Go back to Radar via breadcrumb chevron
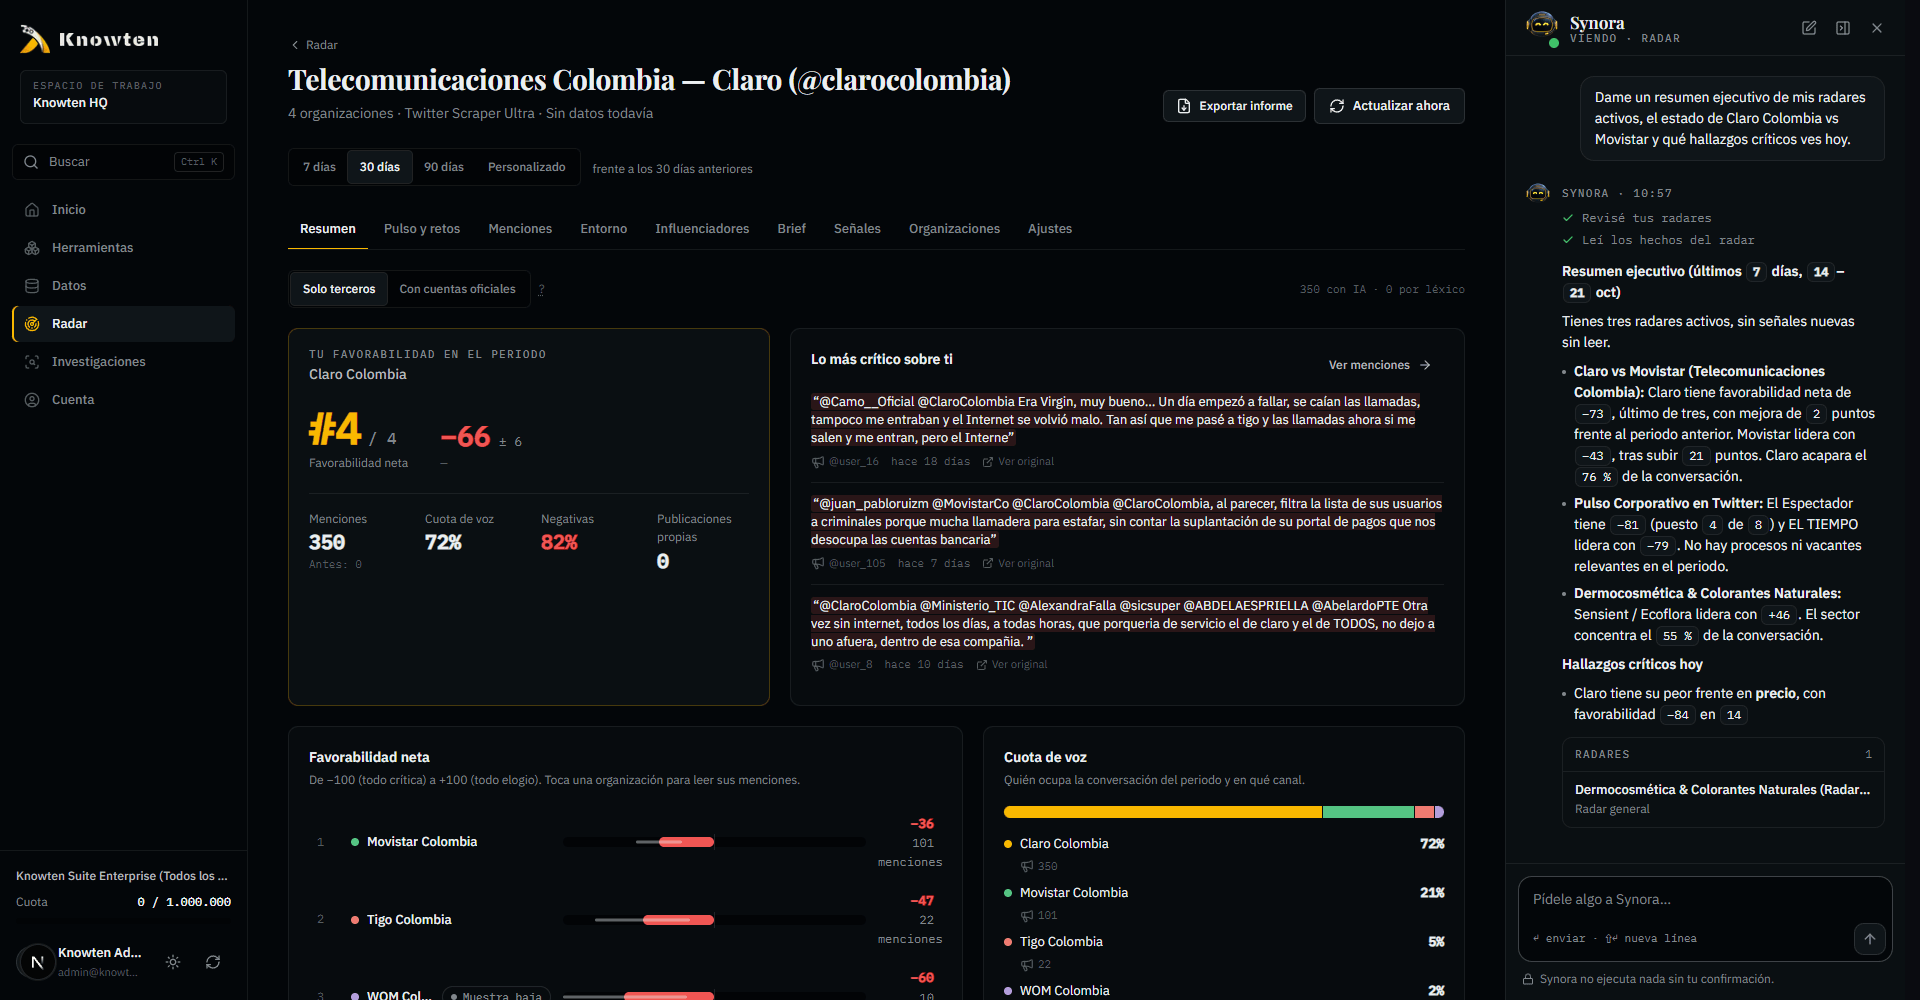The height and width of the screenshot is (1000, 1920). point(295,45)
